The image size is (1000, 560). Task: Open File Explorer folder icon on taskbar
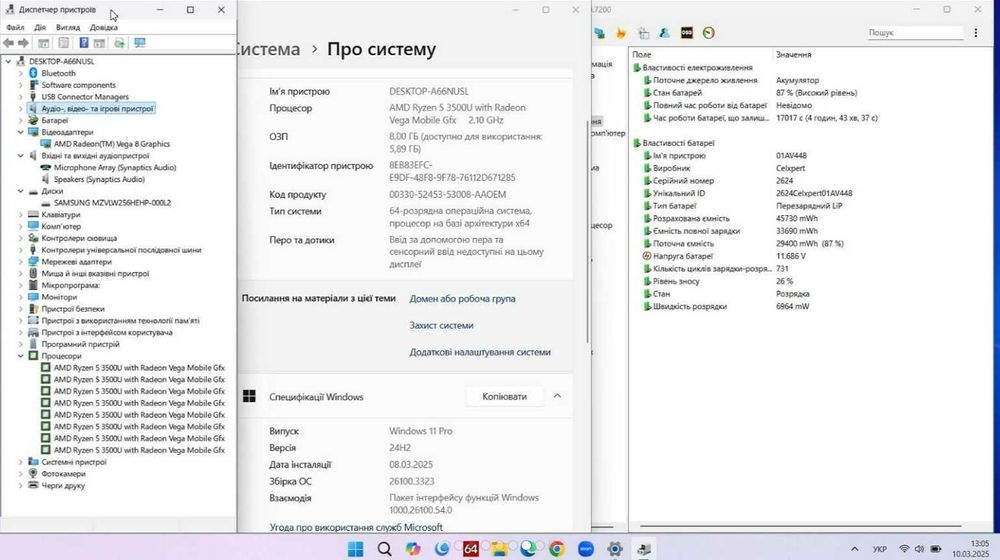point(499,549)
